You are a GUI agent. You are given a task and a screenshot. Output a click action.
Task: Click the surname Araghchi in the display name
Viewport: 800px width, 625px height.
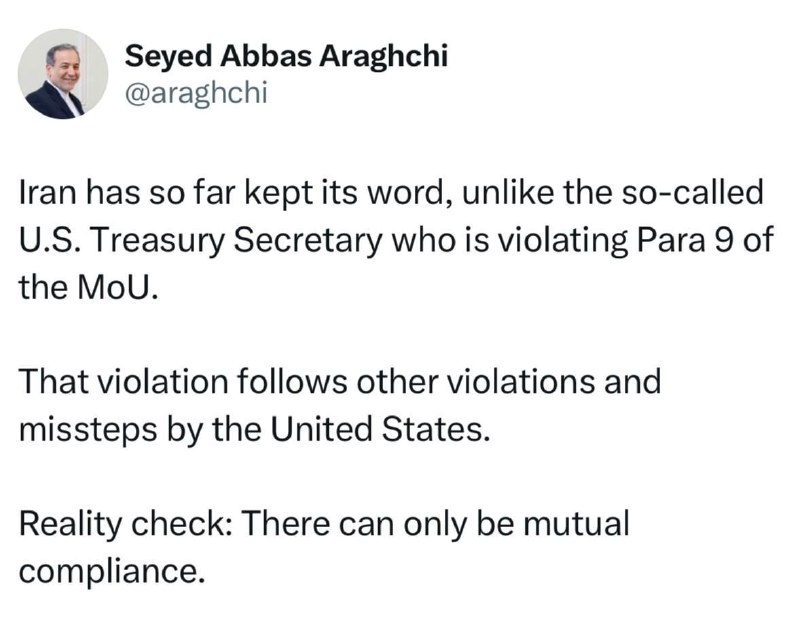[x=383, y=56]
